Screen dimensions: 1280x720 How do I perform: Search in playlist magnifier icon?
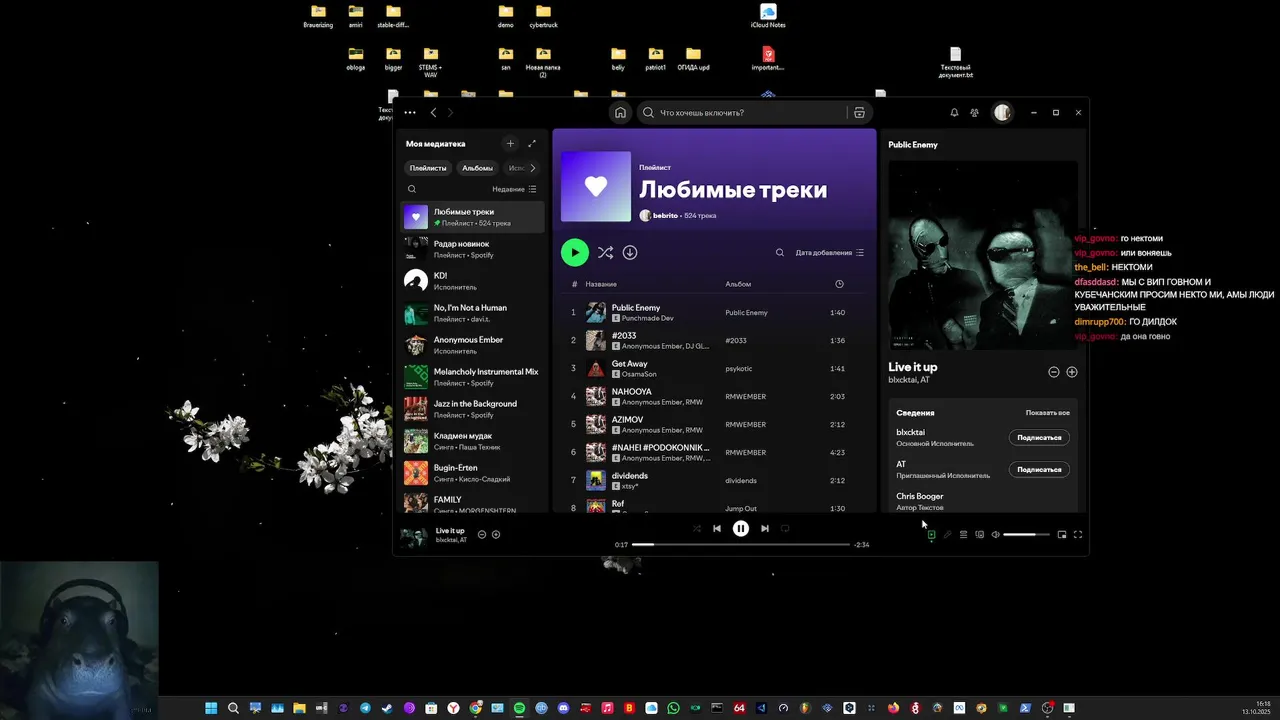click(x=780, y=253)
